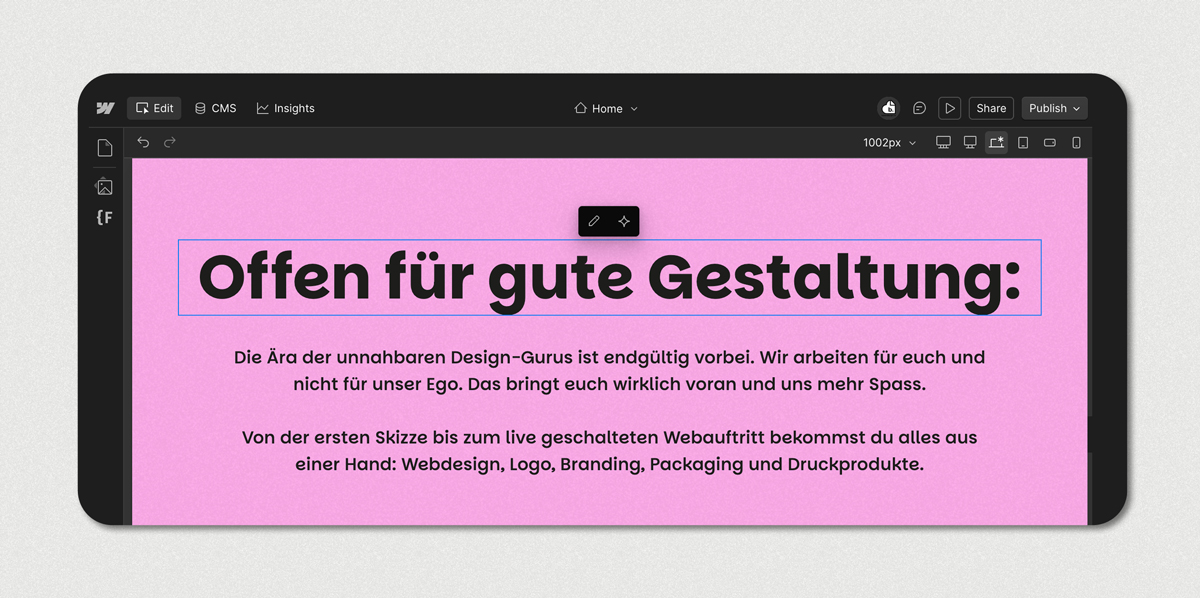Click the paragraph starting Von der ersten Skizze
This screenshot has height=598, width=1200.
click(609, 451)
